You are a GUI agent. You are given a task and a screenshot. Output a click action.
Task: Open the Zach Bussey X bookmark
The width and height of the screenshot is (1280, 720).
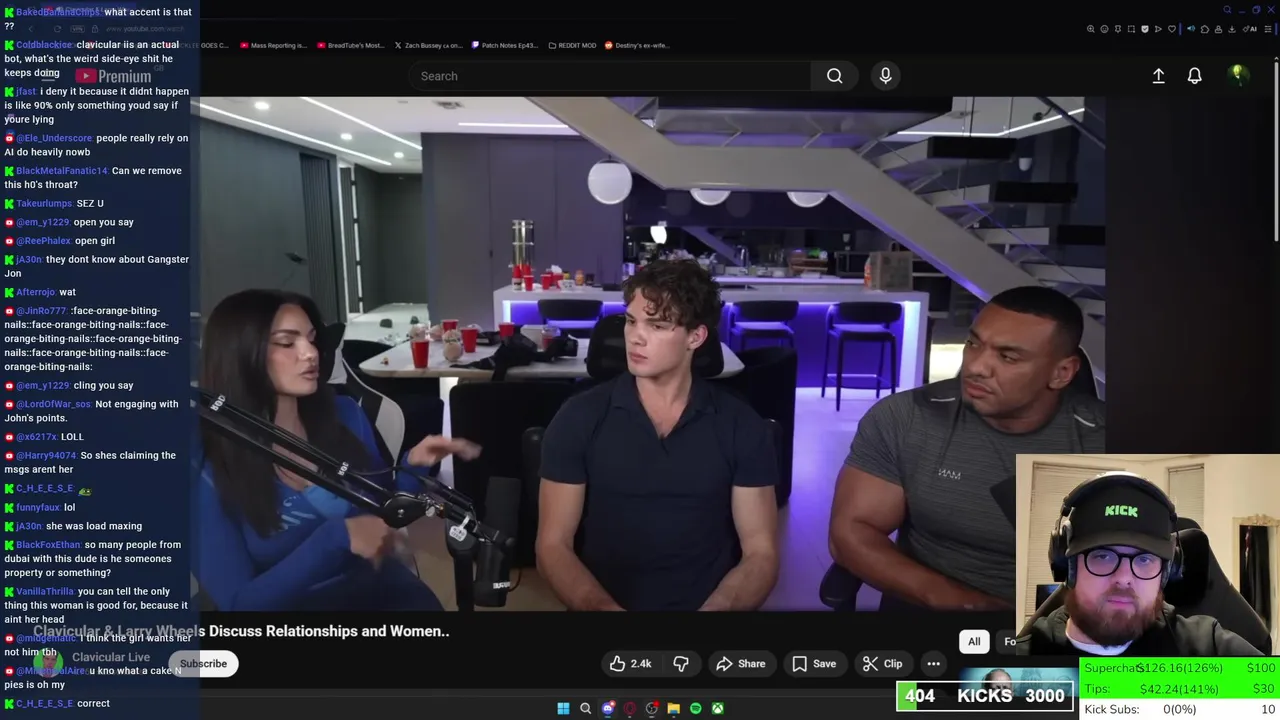click(x=428, y=45)
